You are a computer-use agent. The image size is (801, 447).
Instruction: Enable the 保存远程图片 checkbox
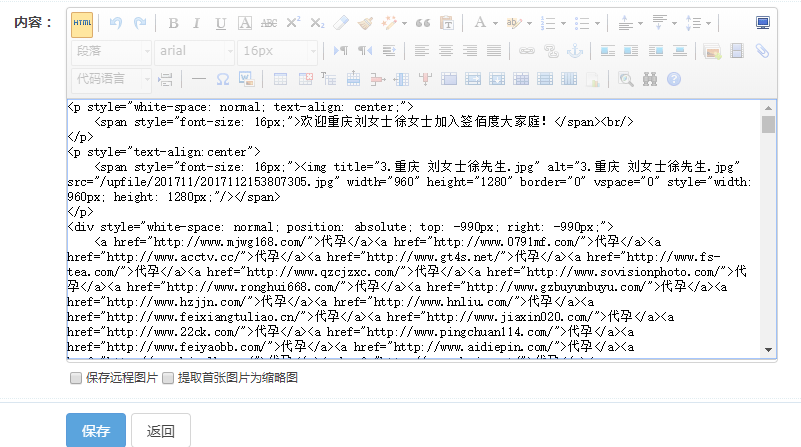pos(76,378)
